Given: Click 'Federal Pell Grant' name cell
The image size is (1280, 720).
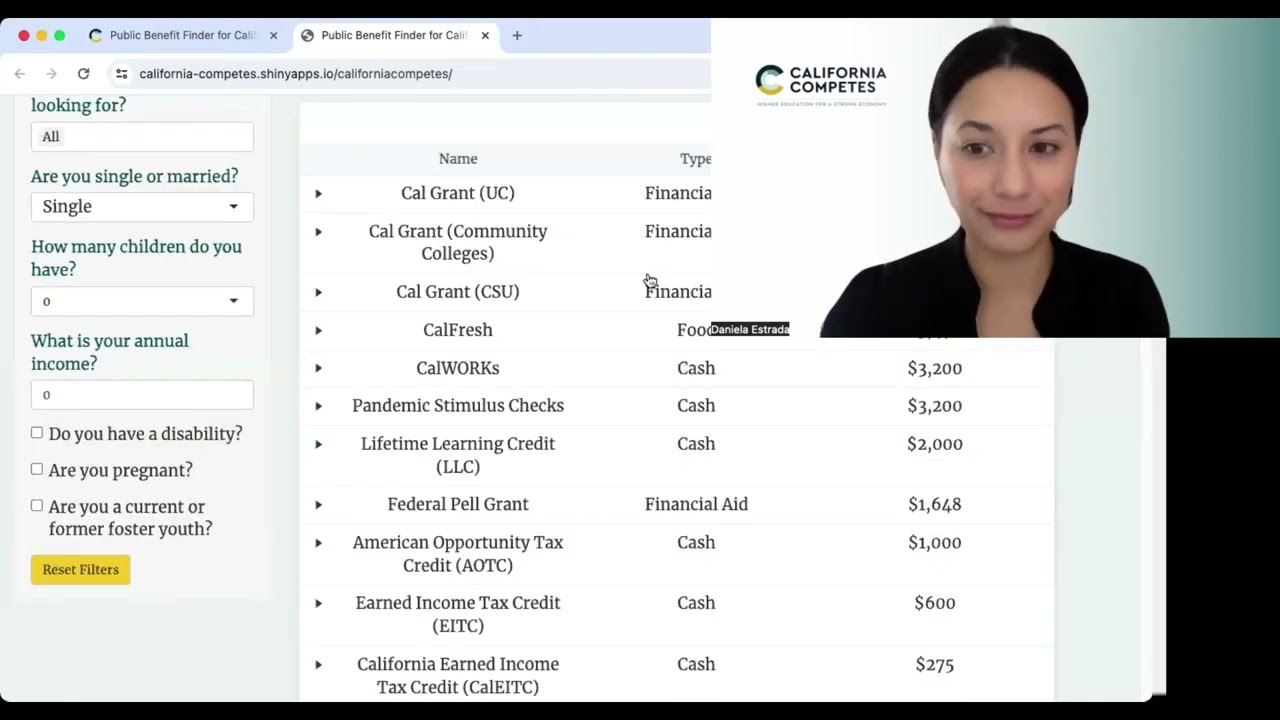Looking at the screenshot, I should point(458,505).
